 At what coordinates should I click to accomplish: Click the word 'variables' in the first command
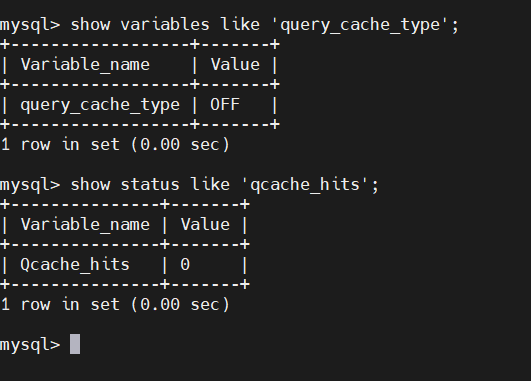click(x=165, y=25)
